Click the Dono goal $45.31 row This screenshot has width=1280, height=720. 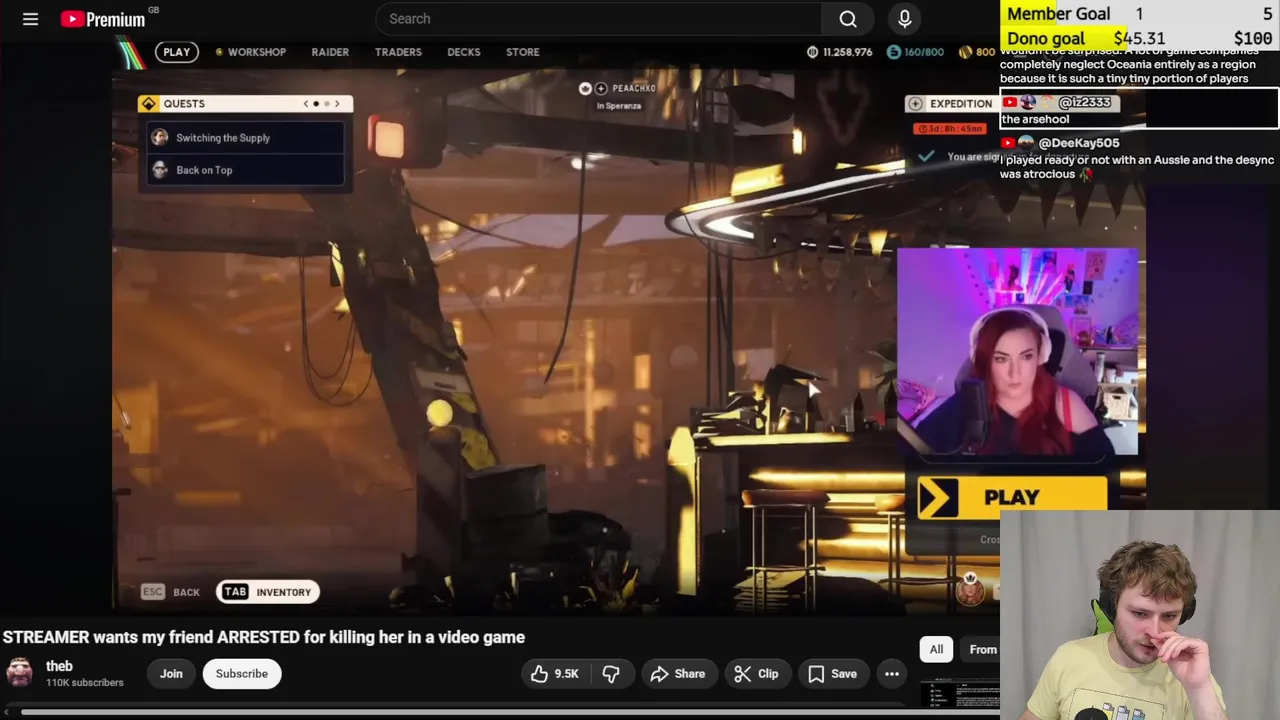pyautogui.click(x=1140, y=38)
